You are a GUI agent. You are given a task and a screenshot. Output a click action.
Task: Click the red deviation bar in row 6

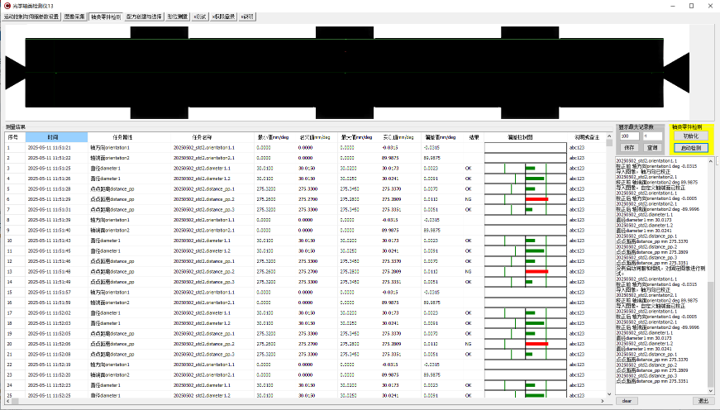(x=537, y=198)
